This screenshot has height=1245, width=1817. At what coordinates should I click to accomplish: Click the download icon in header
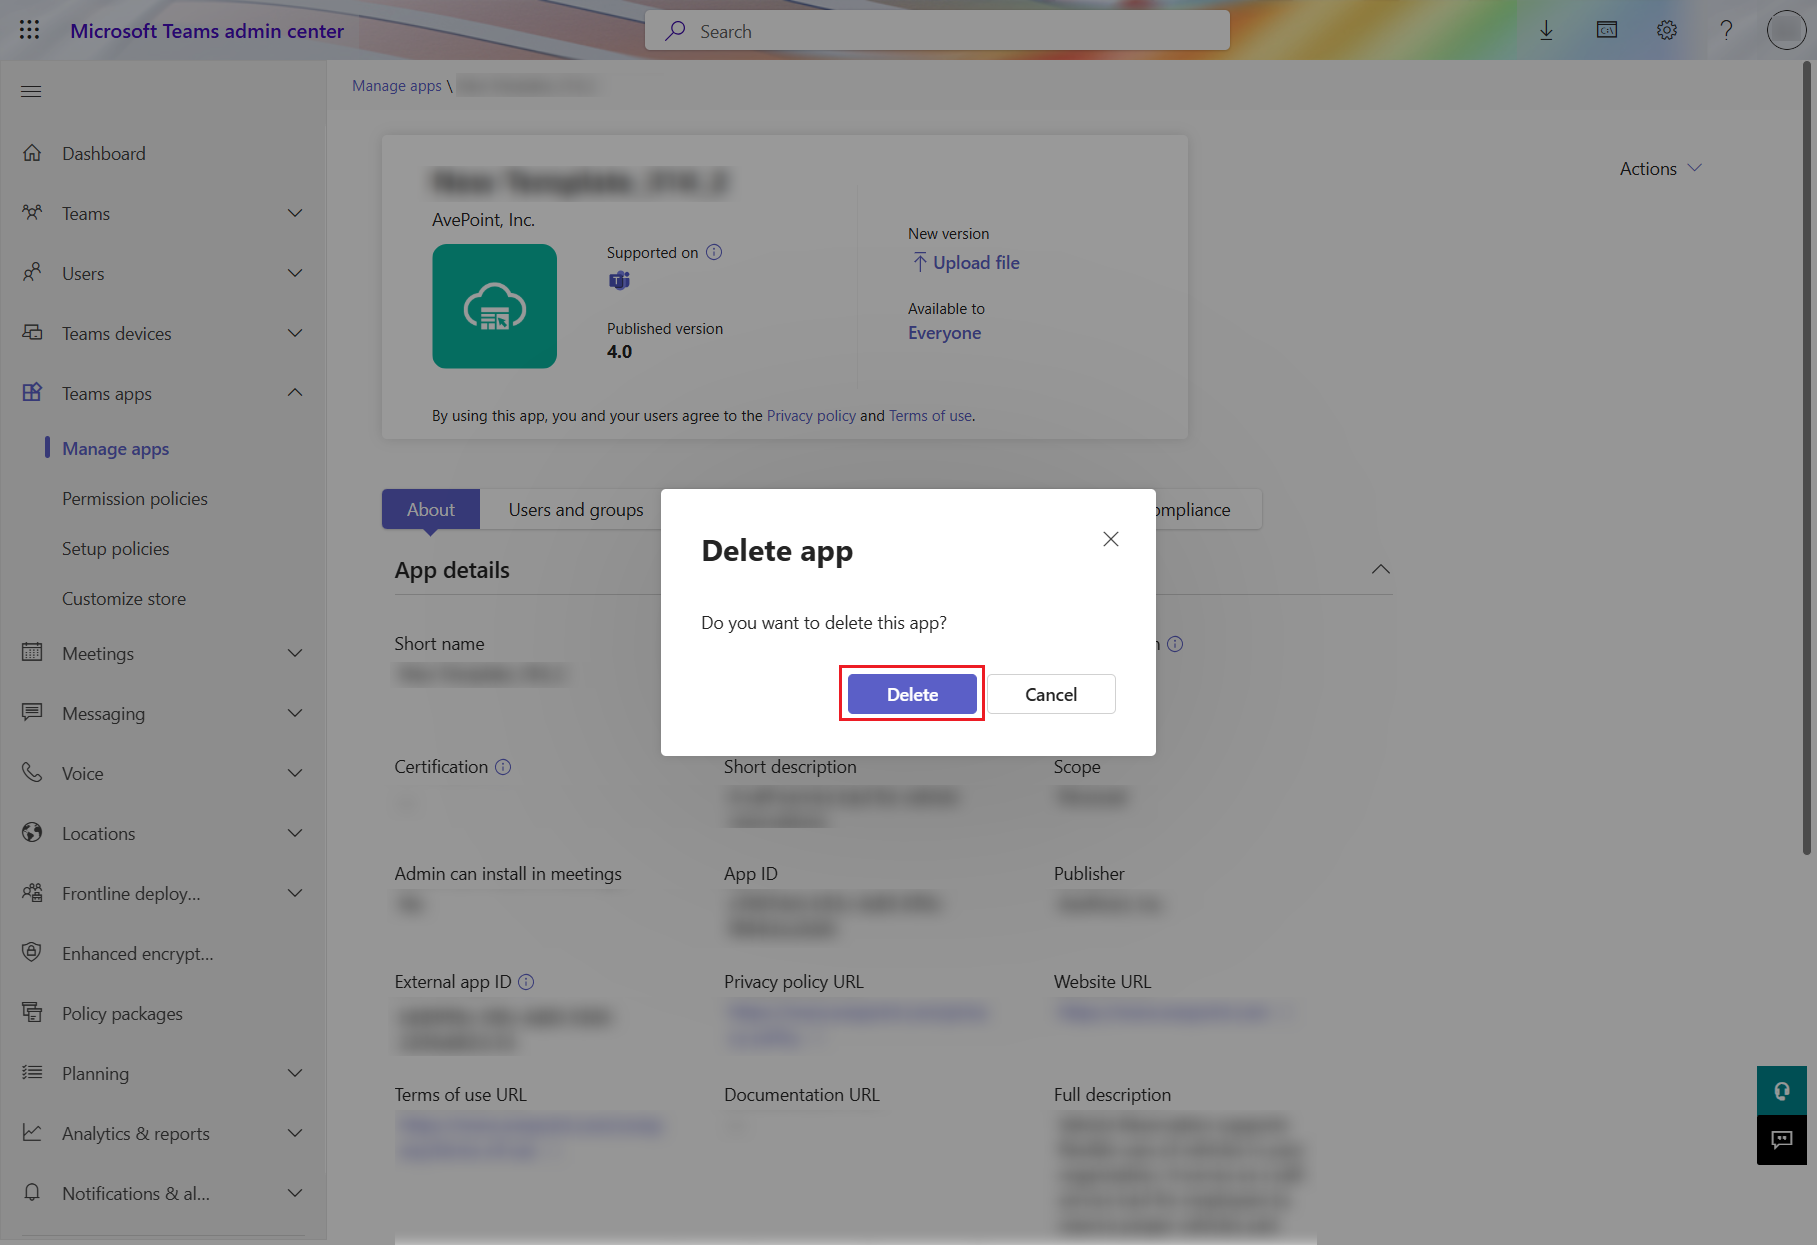[1546, 30]
